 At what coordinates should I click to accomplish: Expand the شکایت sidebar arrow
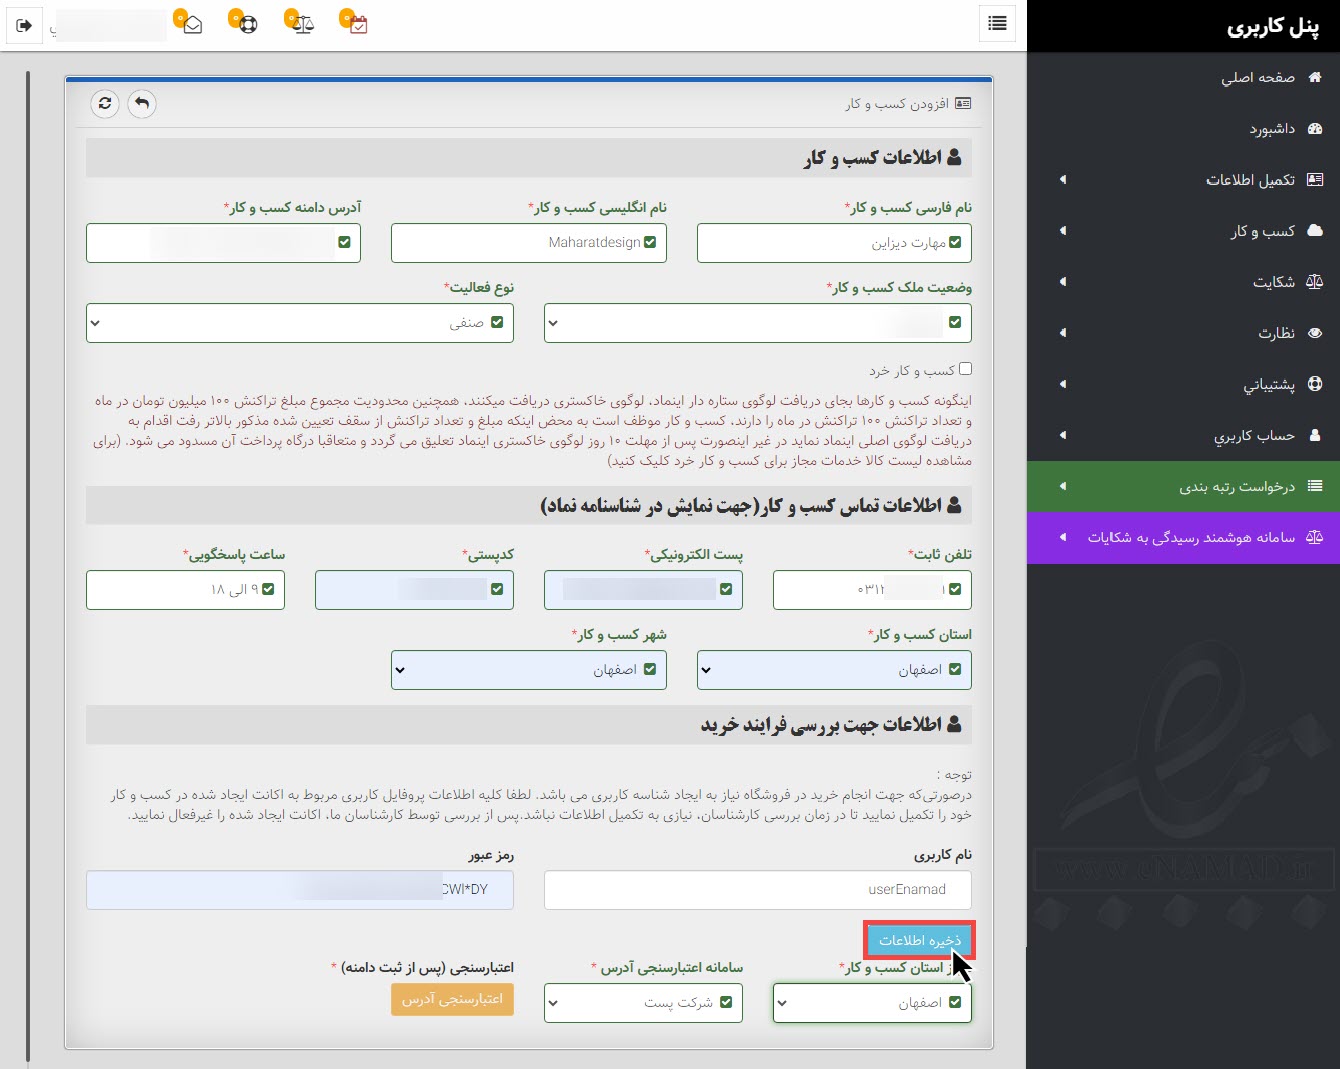[1062, 282]
